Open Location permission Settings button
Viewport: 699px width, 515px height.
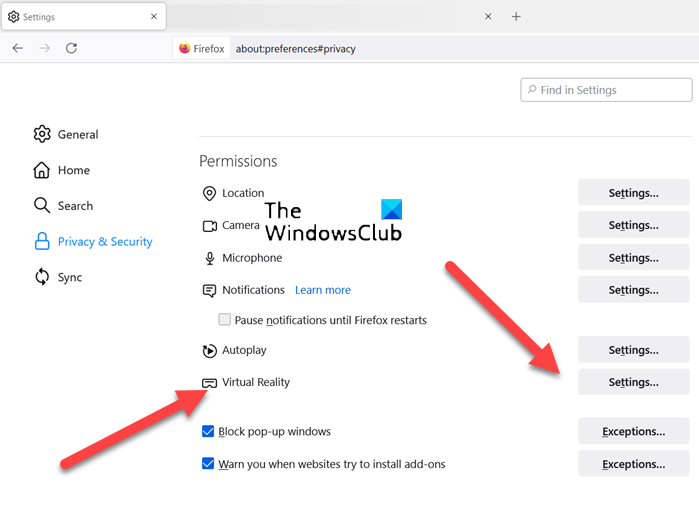tap(633, 193)
